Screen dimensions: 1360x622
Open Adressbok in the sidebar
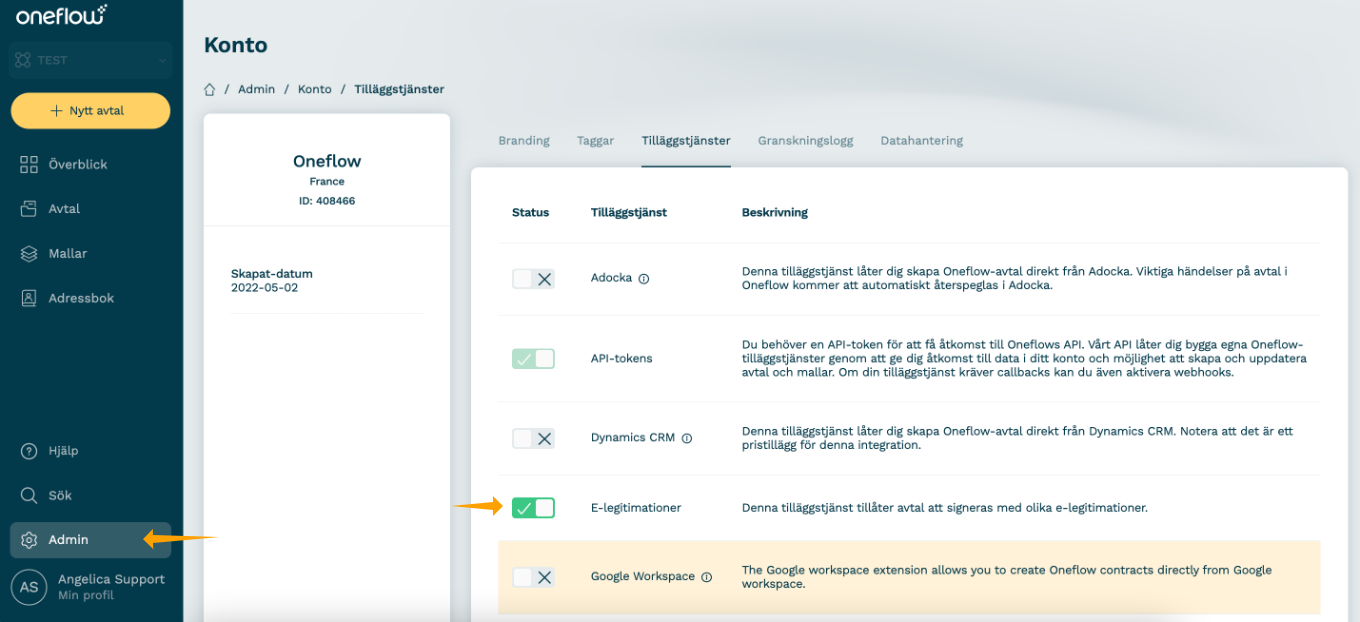pyautogui.click(x=90, y=298)
